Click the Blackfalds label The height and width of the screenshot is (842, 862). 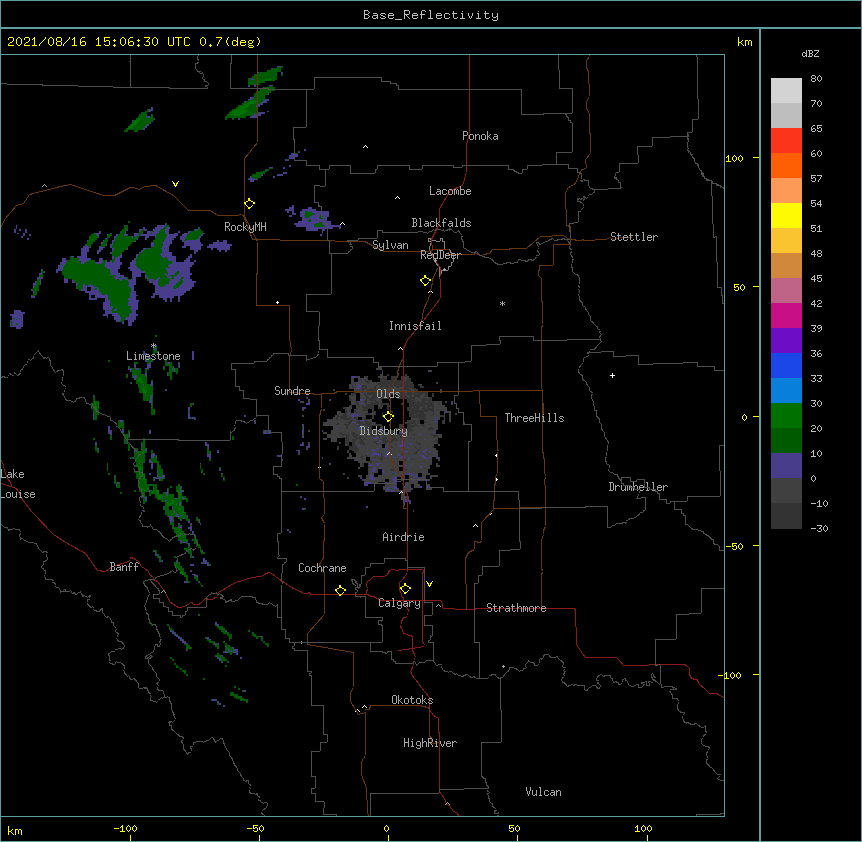pyautogui.click(x=441, y=223)
